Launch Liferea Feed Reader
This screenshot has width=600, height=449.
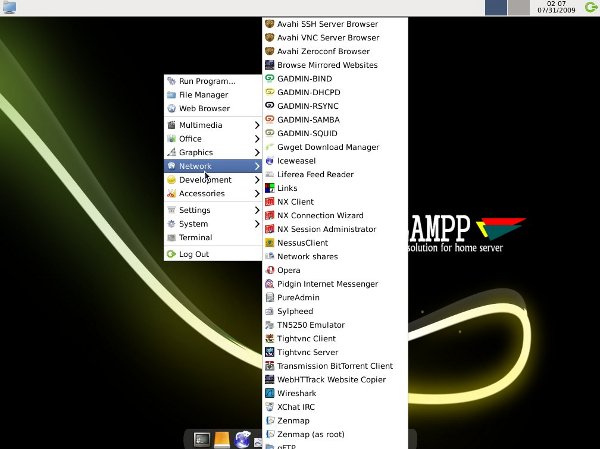pyautogui.click(x=335, y=174)
